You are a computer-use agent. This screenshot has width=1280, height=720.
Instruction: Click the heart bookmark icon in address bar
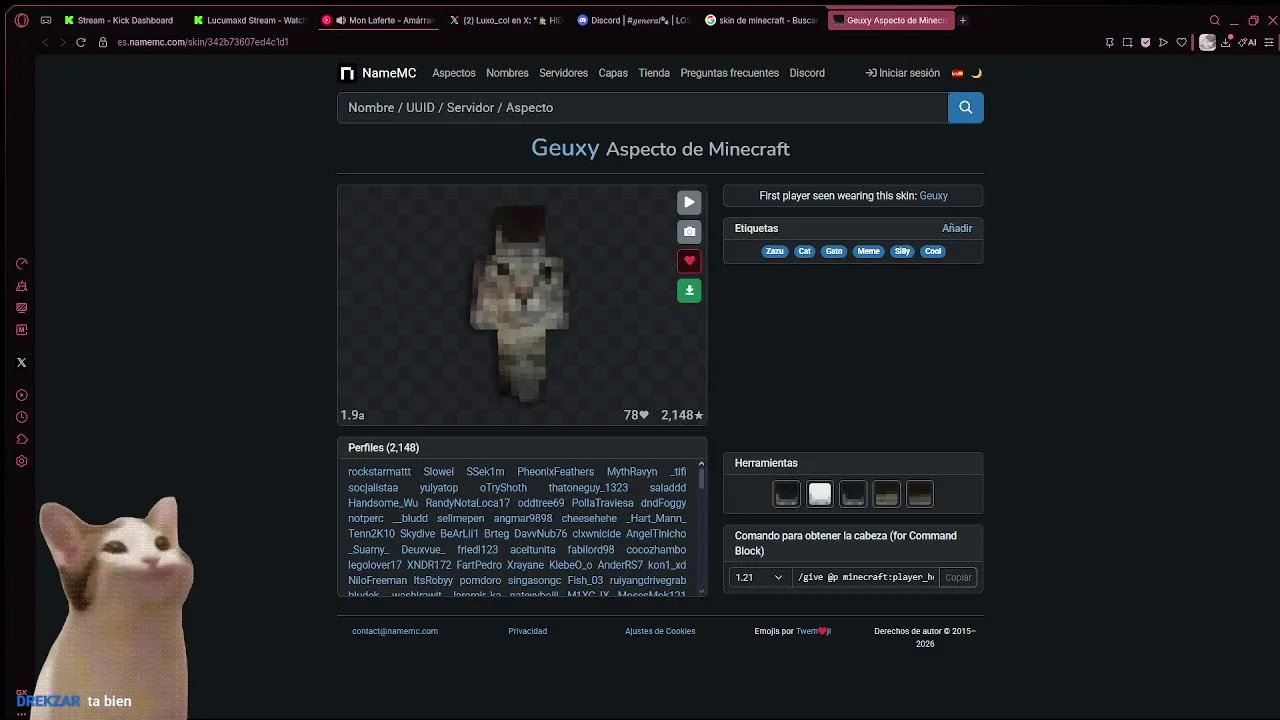(x=1181, y=42)
